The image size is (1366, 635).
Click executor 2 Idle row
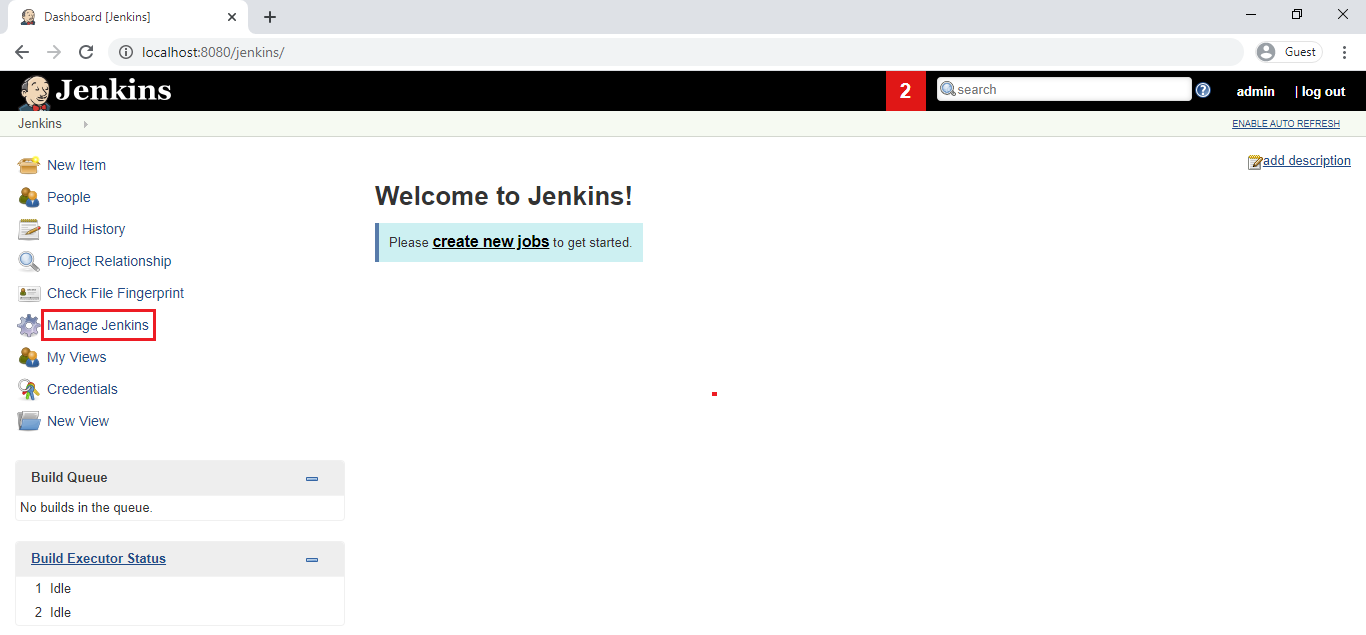(180, 612)
